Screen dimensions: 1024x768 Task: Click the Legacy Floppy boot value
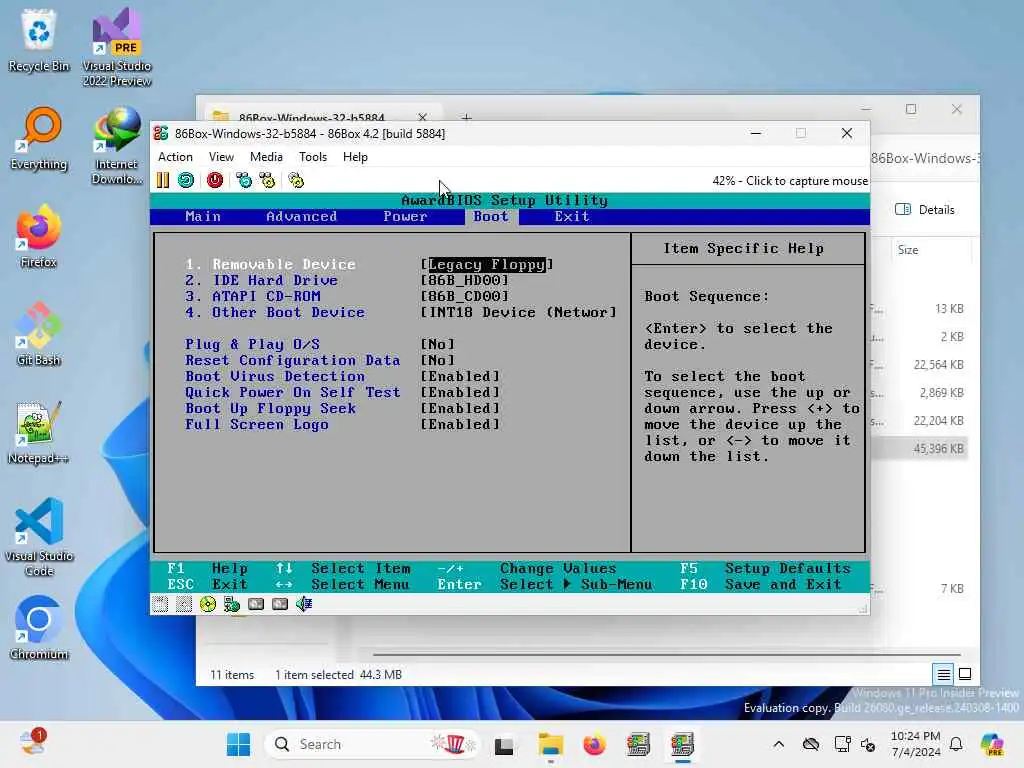487,264
